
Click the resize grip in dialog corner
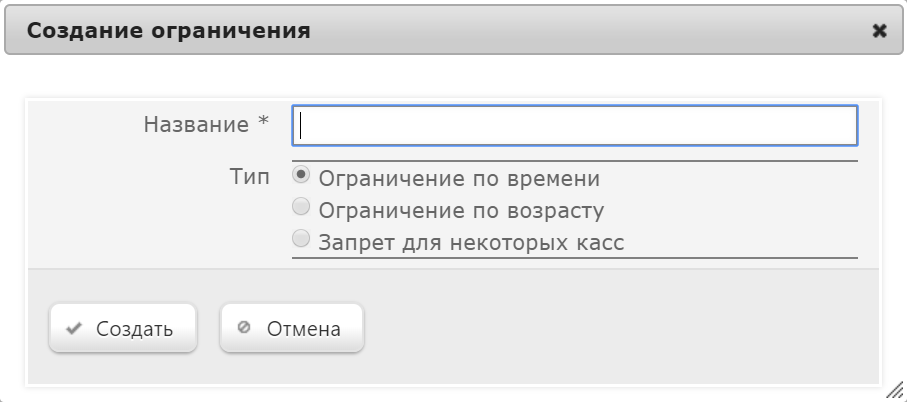[894, 389]
